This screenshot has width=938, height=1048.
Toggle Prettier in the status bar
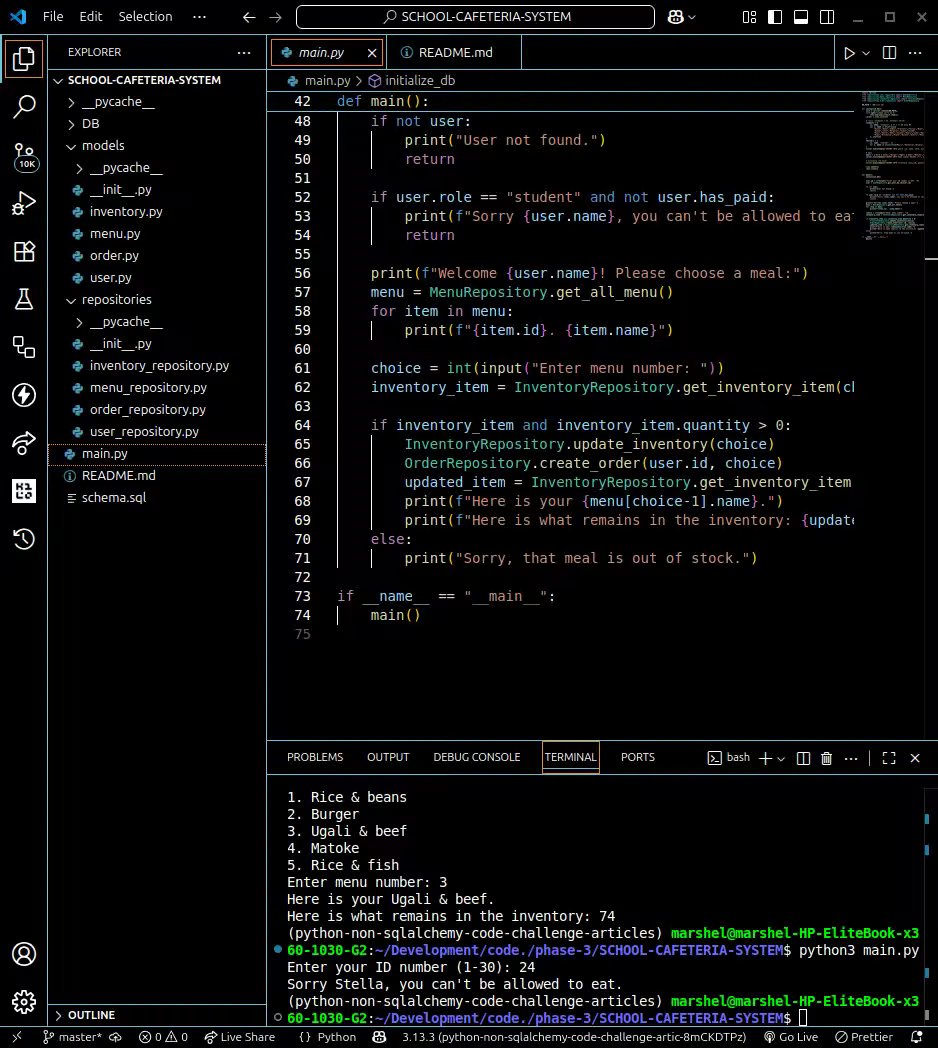[x=864, y=1037]
